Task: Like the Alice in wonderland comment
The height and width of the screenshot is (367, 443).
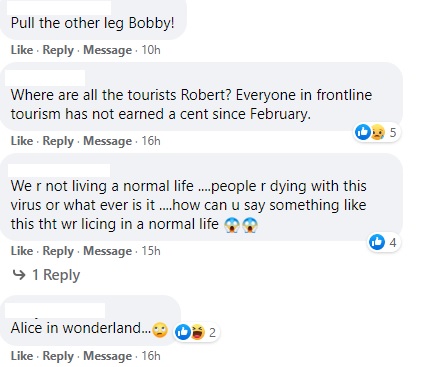Action: pos(22,356)
